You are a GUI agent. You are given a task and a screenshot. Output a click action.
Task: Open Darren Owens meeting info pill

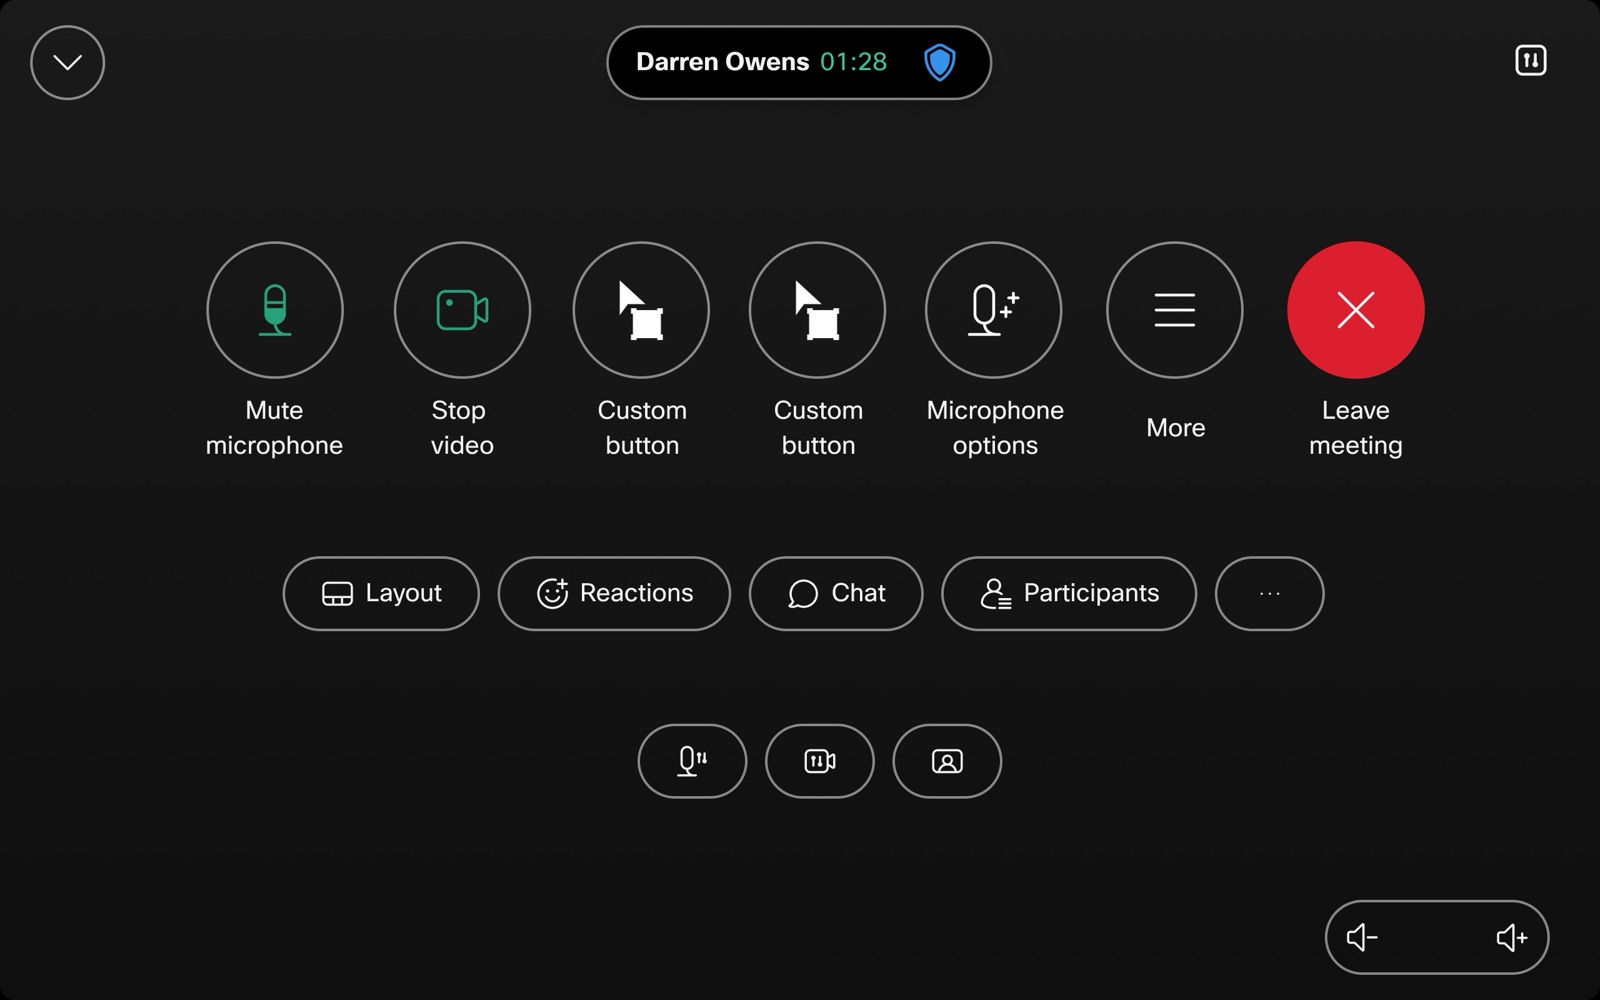[798, 62]
